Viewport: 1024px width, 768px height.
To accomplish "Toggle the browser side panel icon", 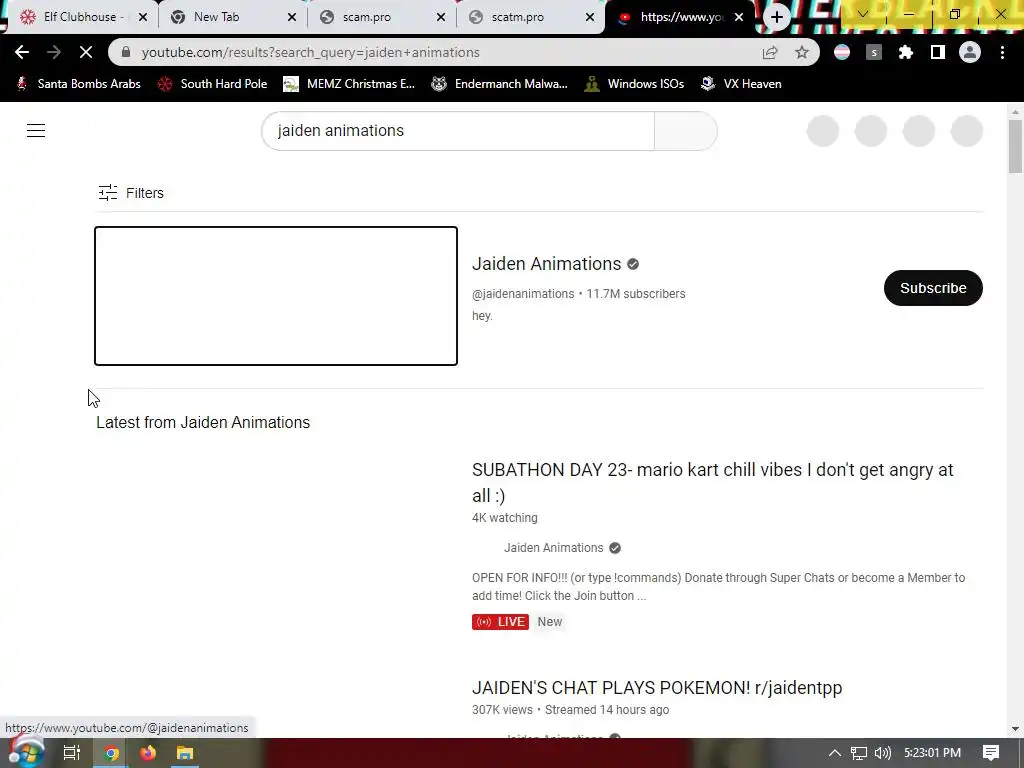I will [938, 52].
